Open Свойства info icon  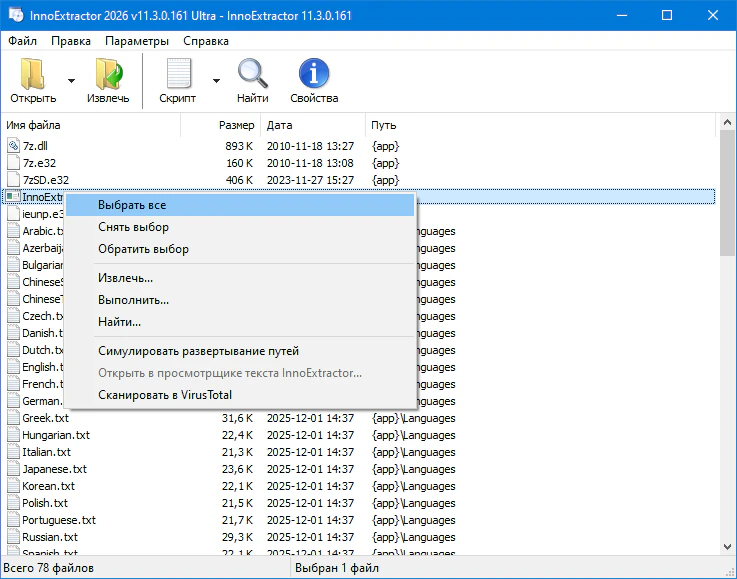tap(314, 75)
